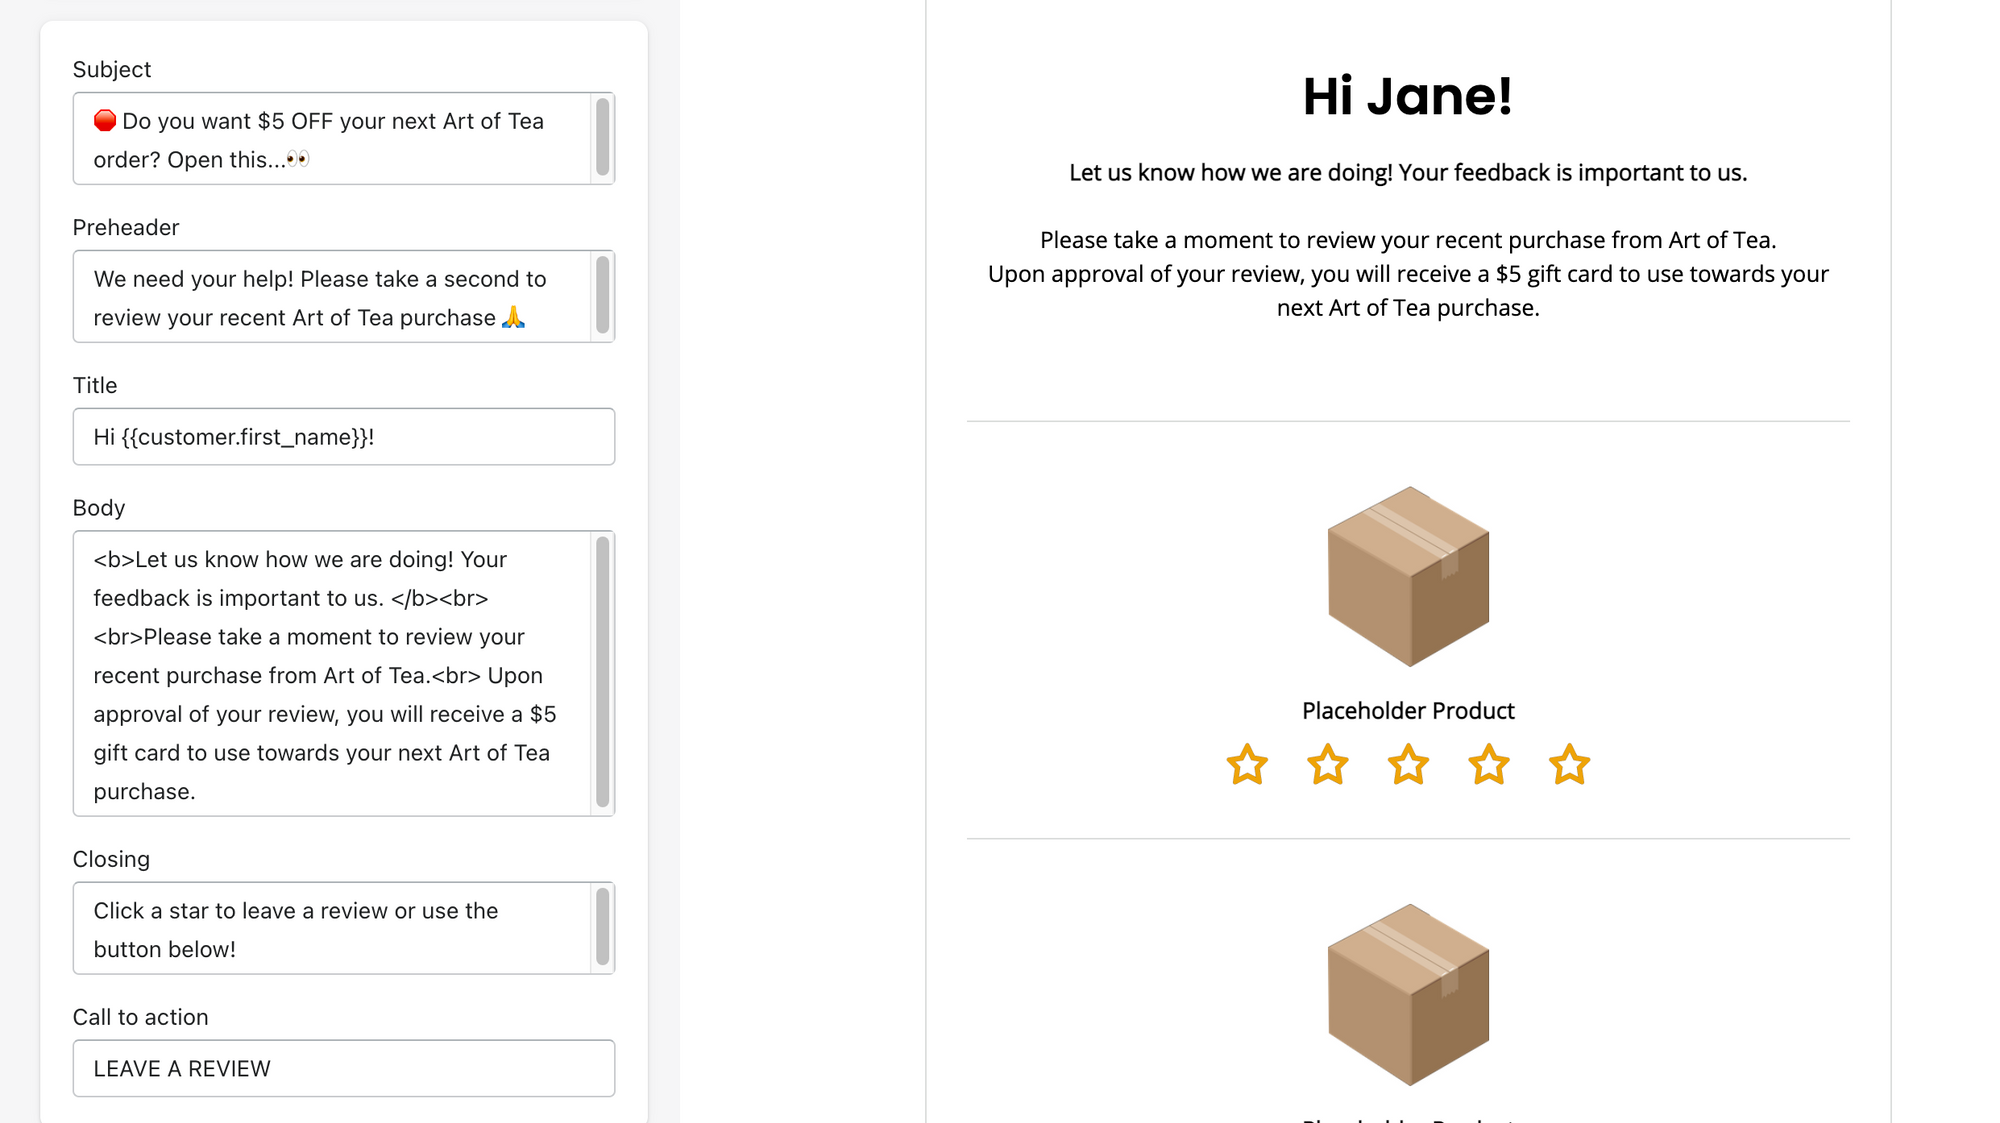Viewport: 2000px width, 1123px height.
Task: Click the third rating star
Action: [1408, 765]
